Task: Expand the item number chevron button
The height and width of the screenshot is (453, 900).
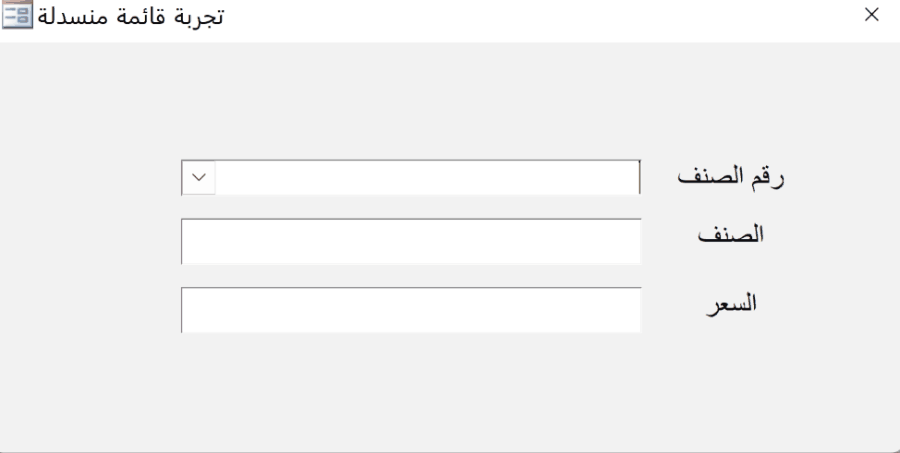Action: [199, 177]
